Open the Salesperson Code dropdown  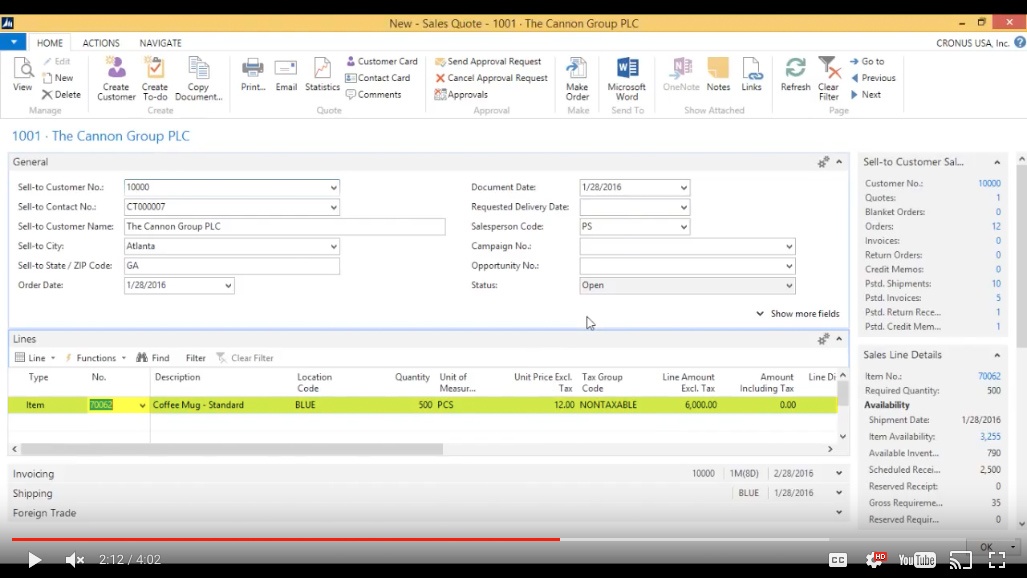pyautogui.click(x=684, y=227)
